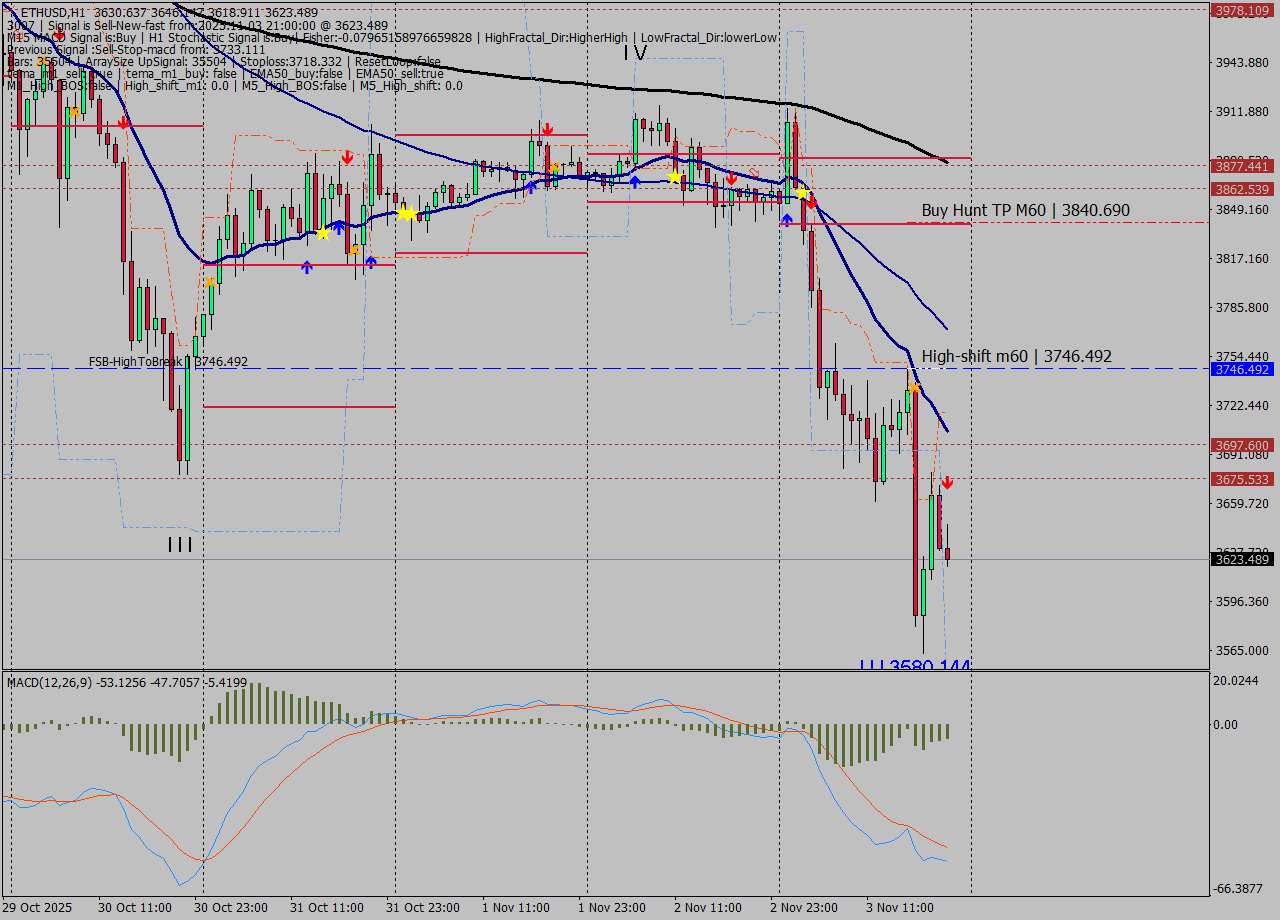Click the black III wave label near the bottom left
The image size is (1280, 920).
[180, 545]
